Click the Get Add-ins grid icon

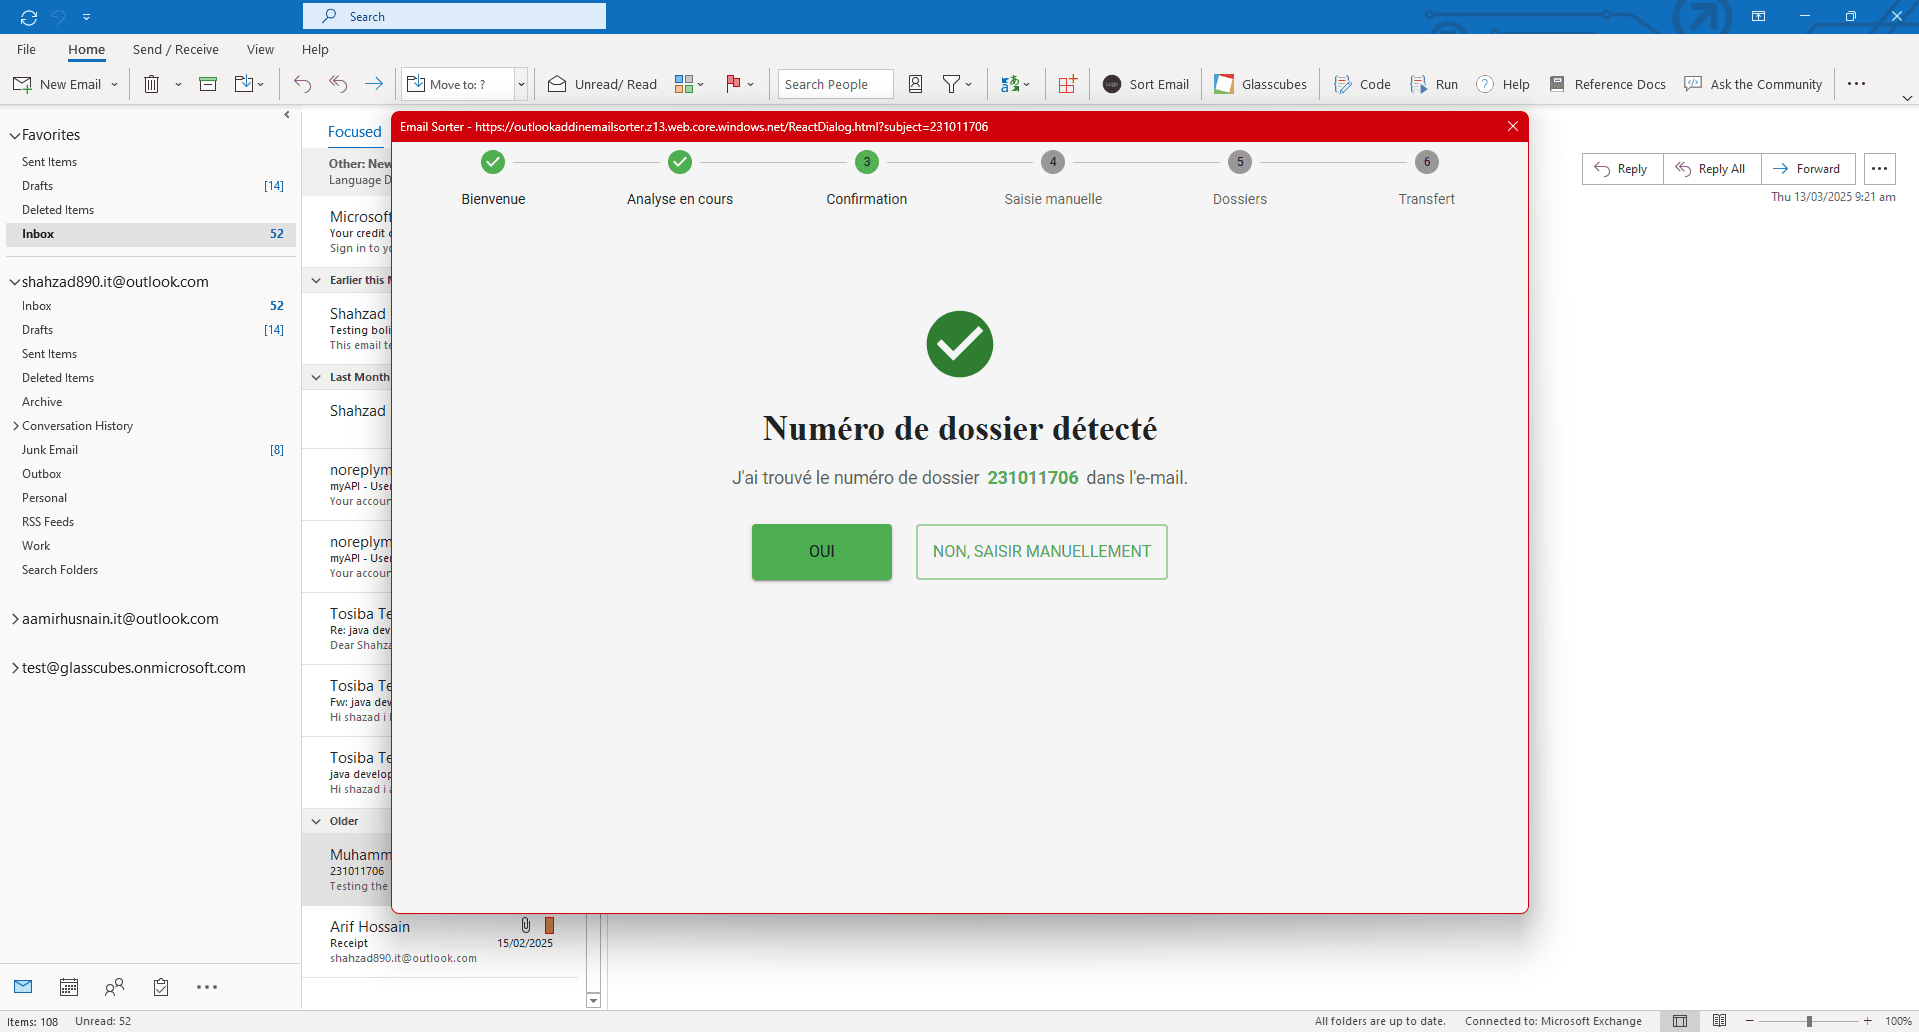click(x=1068, y=84)
